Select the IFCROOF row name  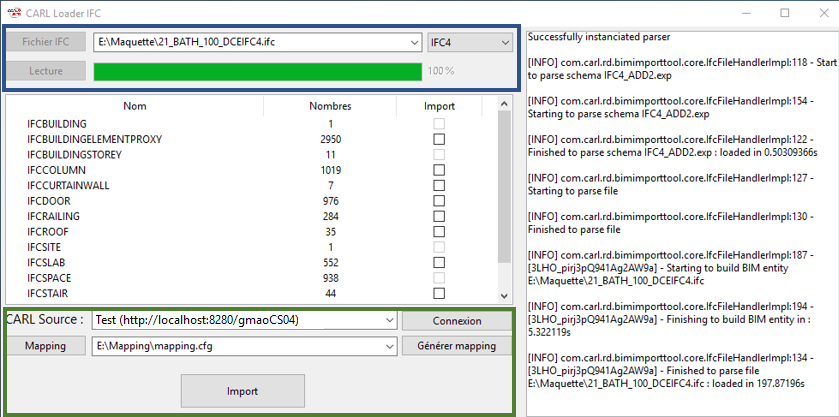[48, 232]
